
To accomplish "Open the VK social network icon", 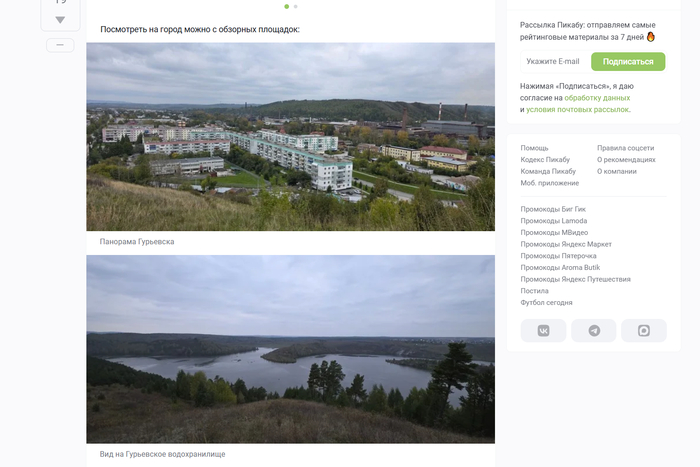I will pos(543,331).
